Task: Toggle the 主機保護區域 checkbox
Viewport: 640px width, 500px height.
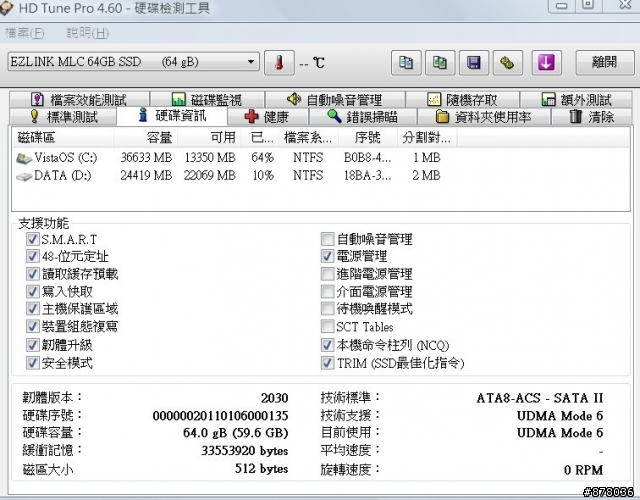Action: pyautogui.click(x=33, y=309)
